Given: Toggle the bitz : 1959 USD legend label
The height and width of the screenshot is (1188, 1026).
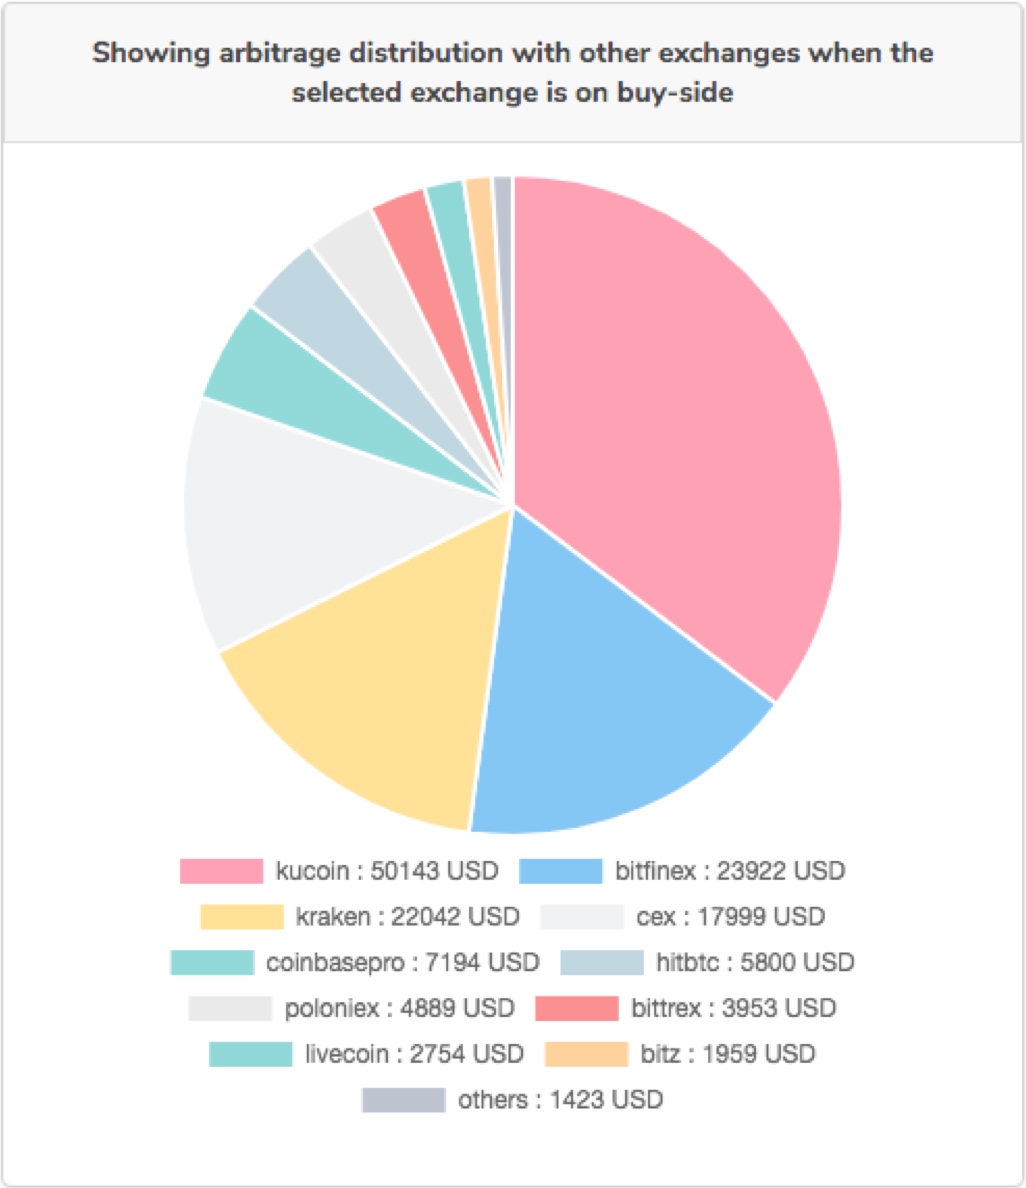Looking at the screenshot, I should click(x=727, y=1054).
